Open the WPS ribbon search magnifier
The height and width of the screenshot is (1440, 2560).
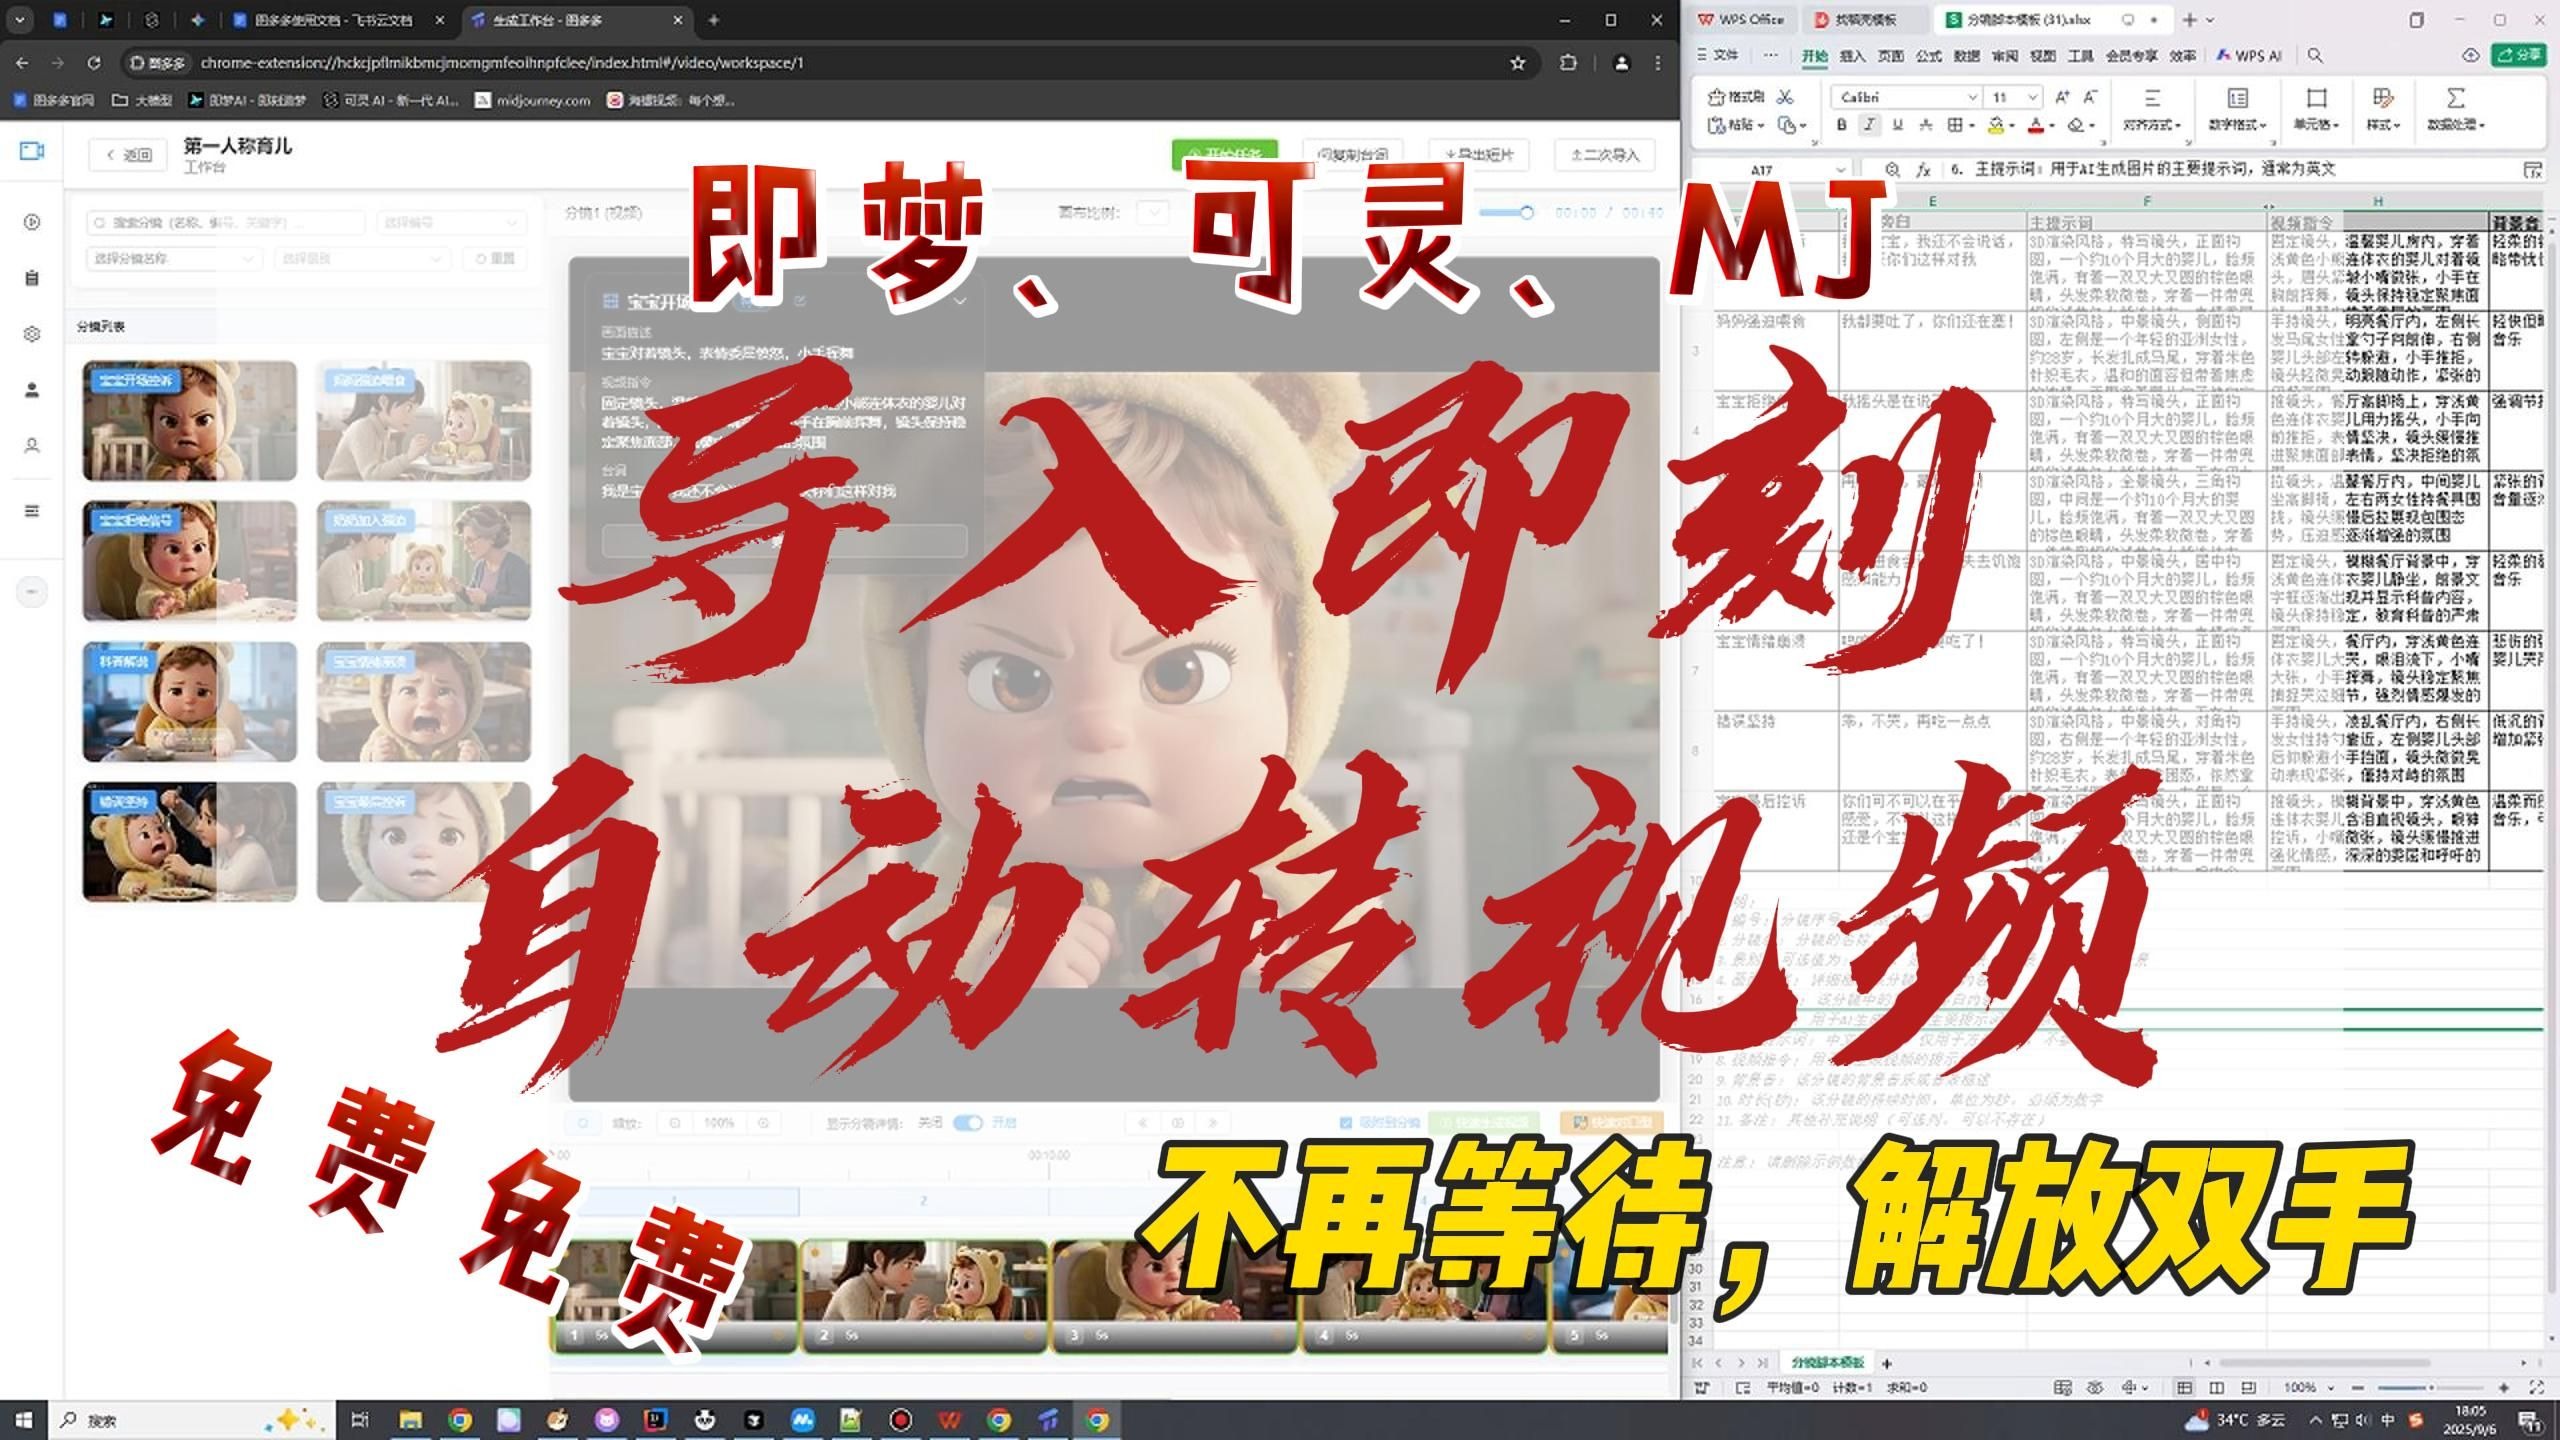(x=2315, y=56)
